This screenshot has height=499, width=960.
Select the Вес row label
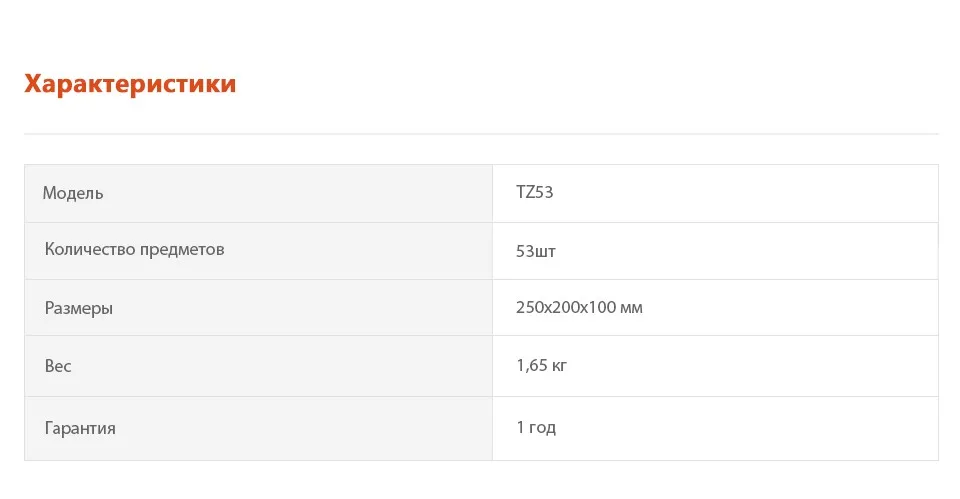pos(58,366)
